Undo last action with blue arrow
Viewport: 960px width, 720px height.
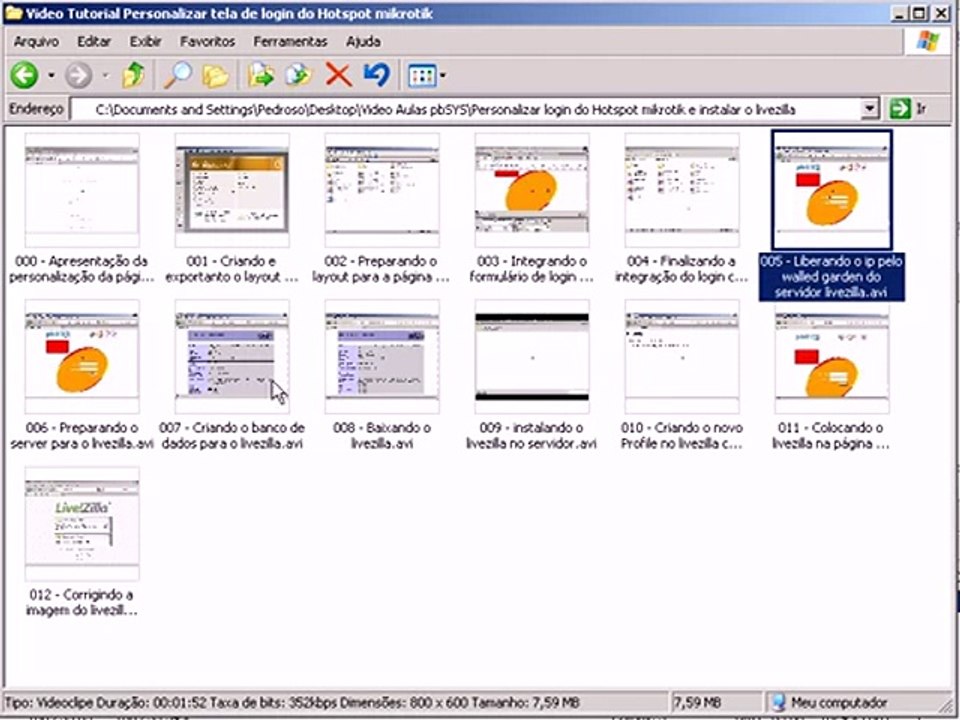pyautogui.click(x=377, y=75)
